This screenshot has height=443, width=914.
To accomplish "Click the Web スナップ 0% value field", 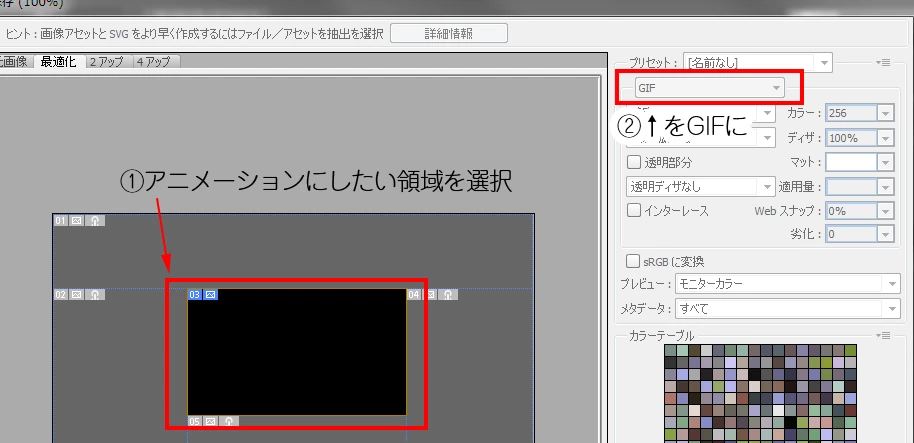I will click(x=852, y=210).
